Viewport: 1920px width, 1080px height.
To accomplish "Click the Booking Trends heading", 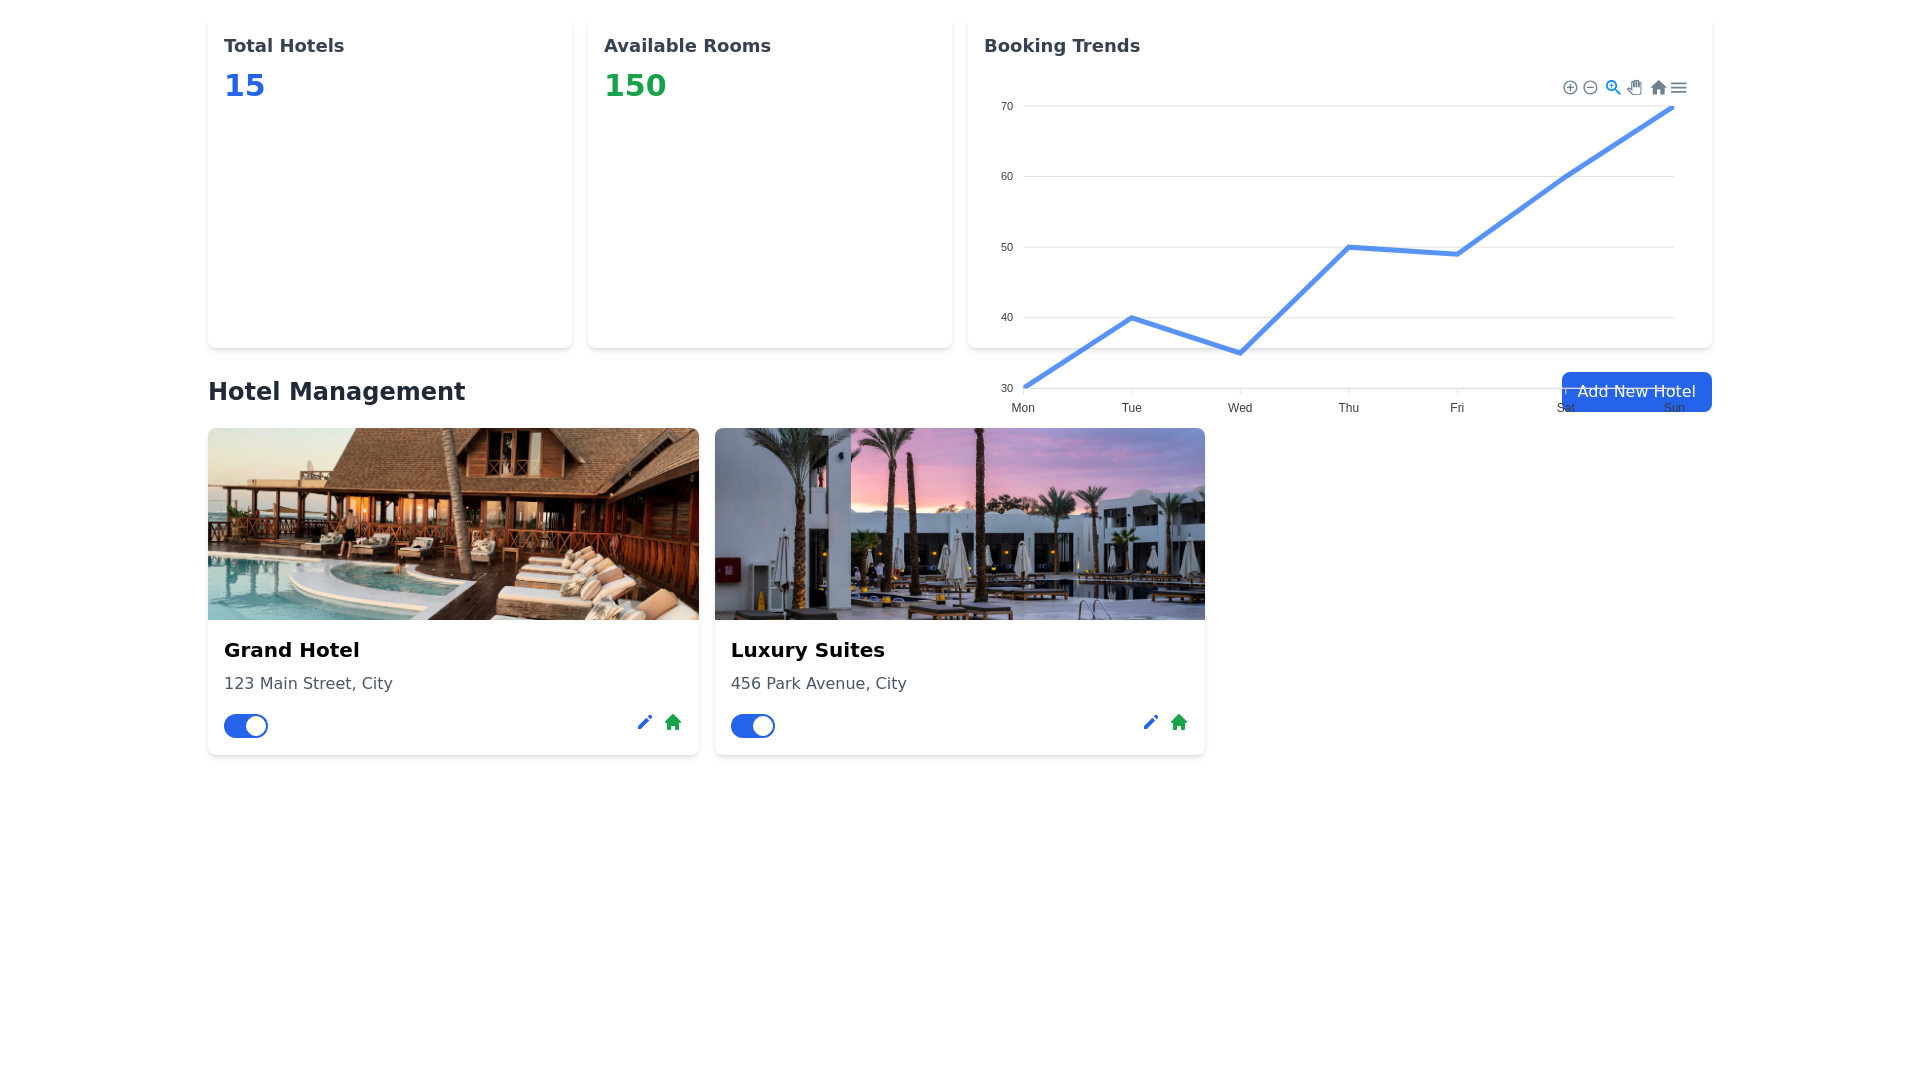I will click(1062, 46).
